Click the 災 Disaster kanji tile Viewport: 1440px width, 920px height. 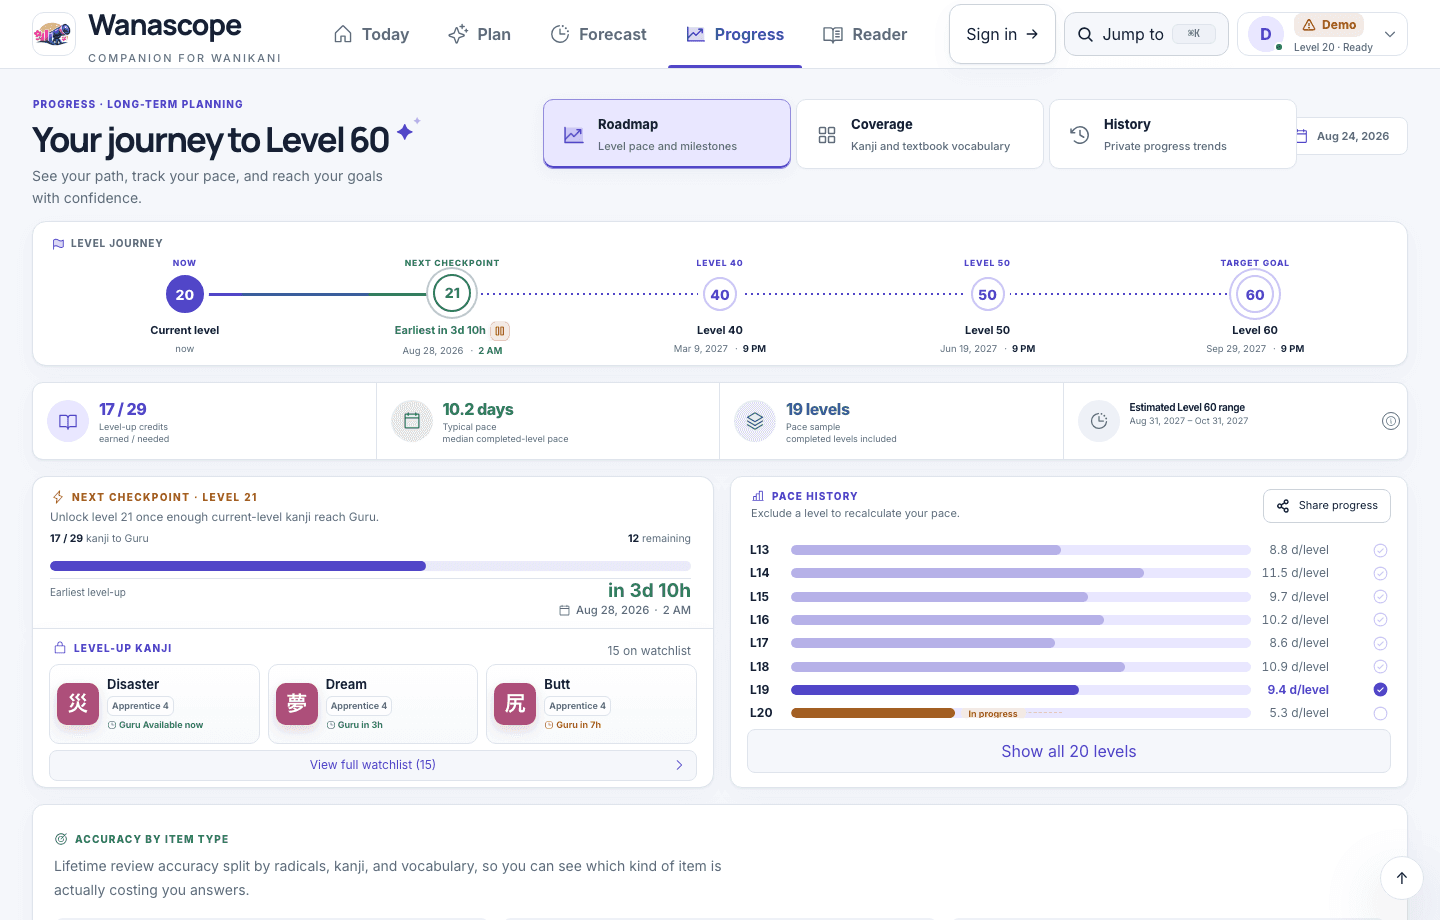(154, 704)
